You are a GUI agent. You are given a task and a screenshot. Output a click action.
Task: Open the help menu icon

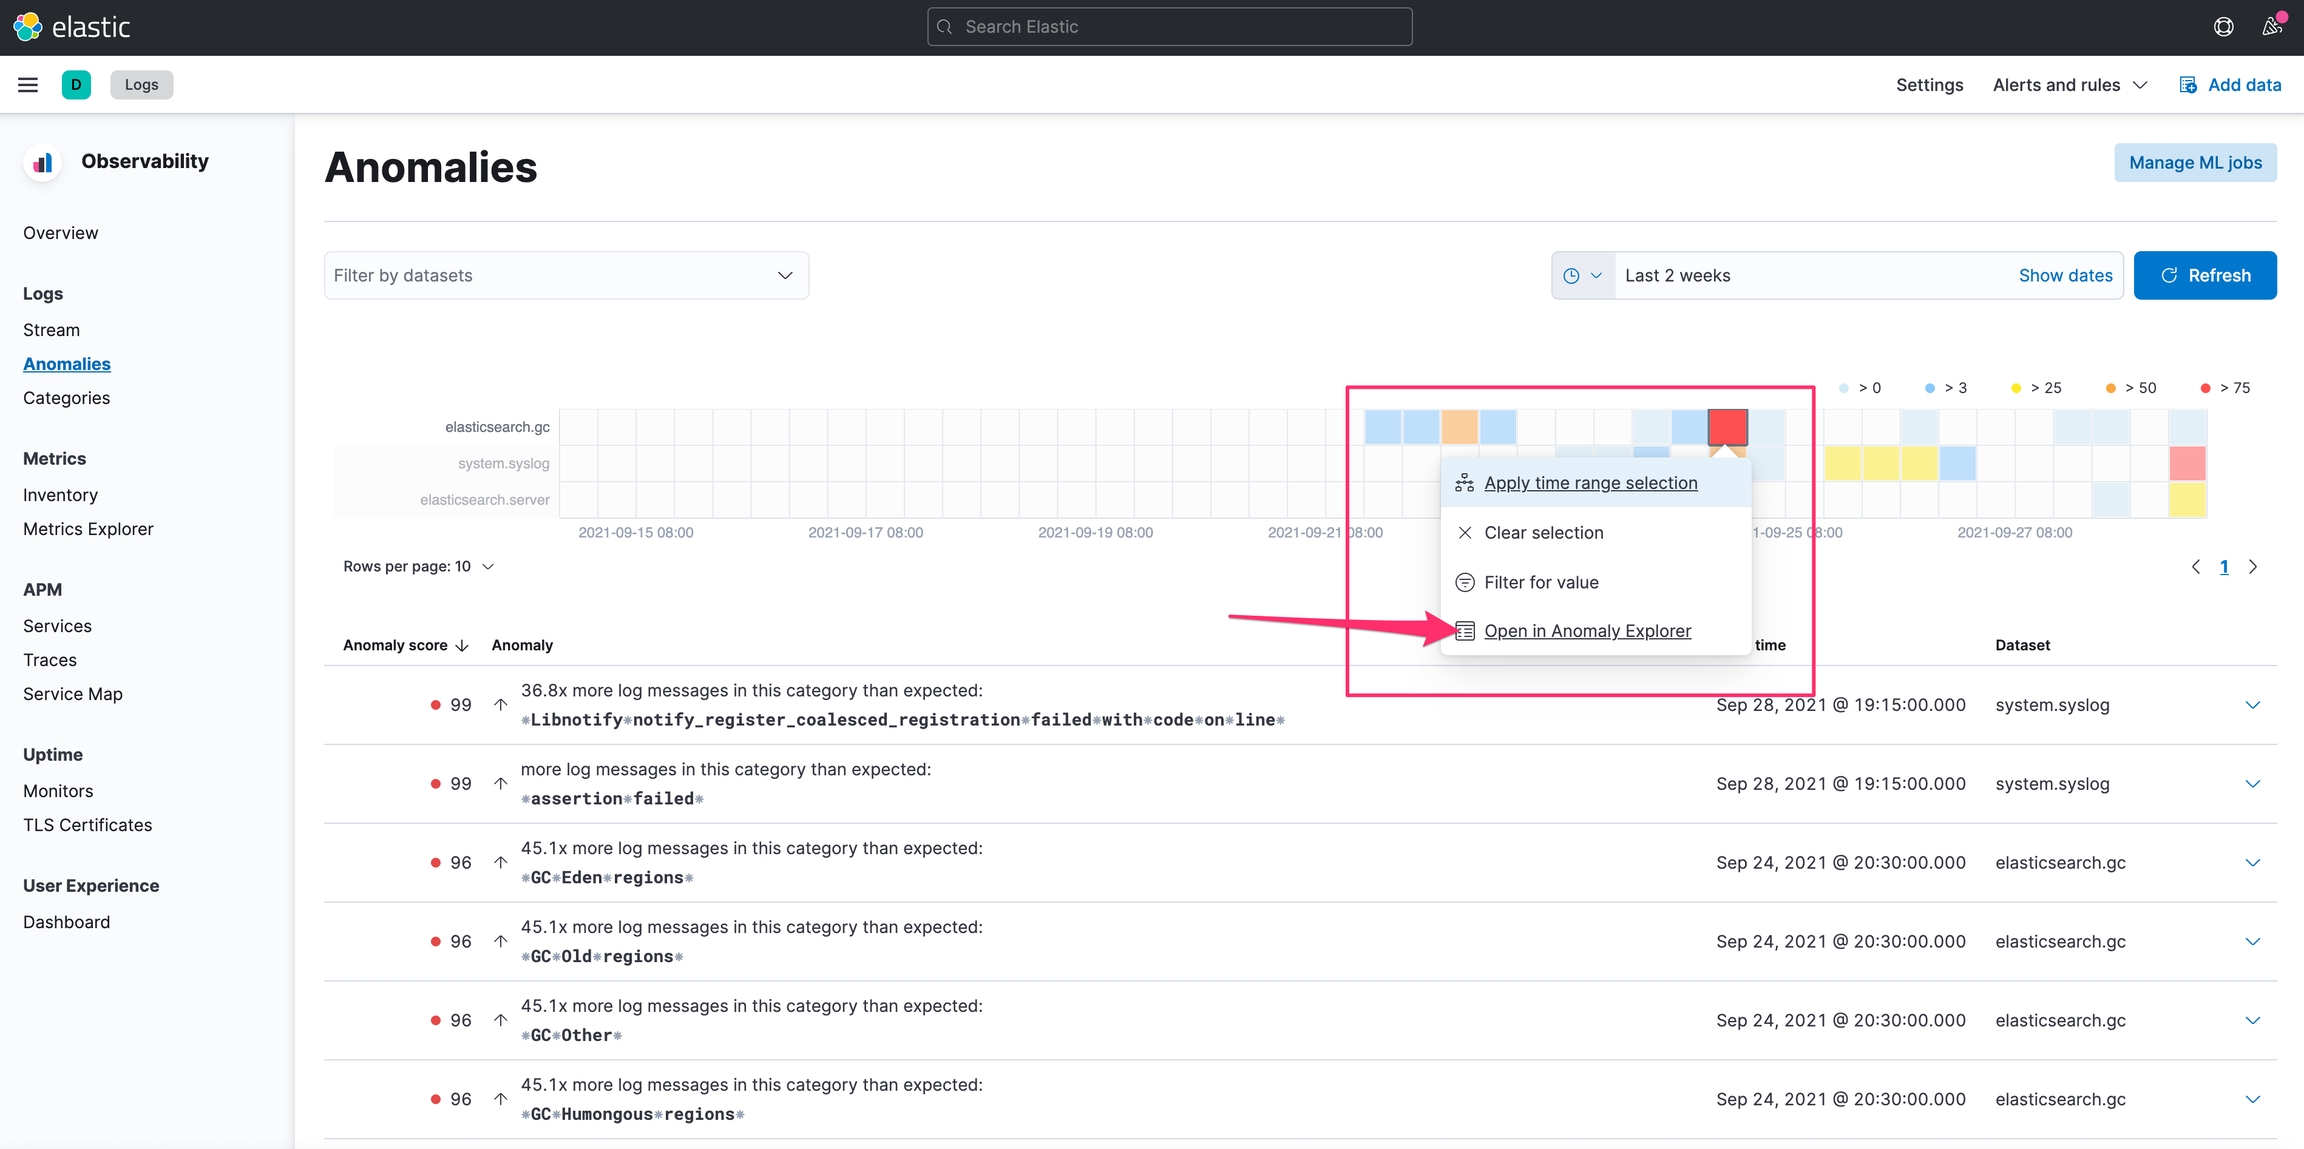click(x=2223, y=27)
